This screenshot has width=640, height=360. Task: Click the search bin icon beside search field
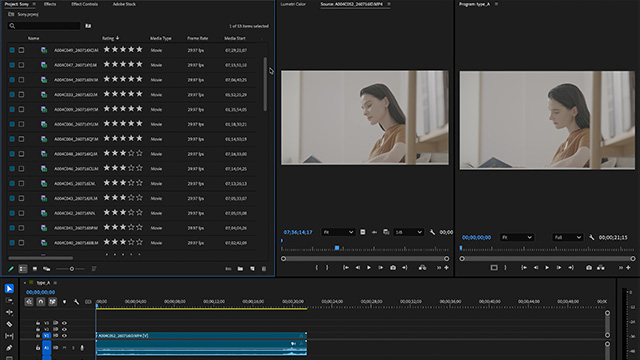tap(88, 26)
